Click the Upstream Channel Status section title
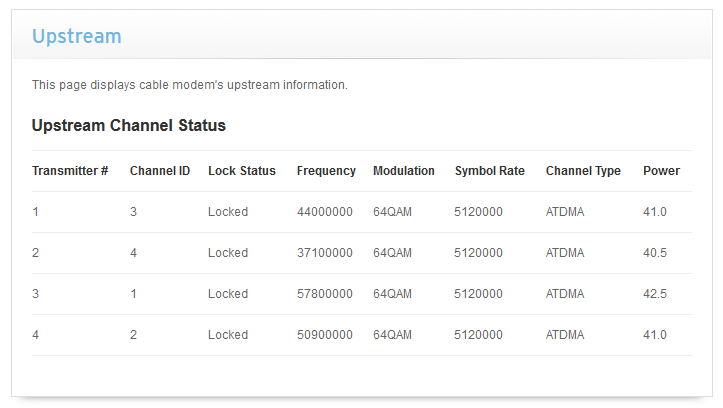723x408 pixels. [x=129, y=126]
